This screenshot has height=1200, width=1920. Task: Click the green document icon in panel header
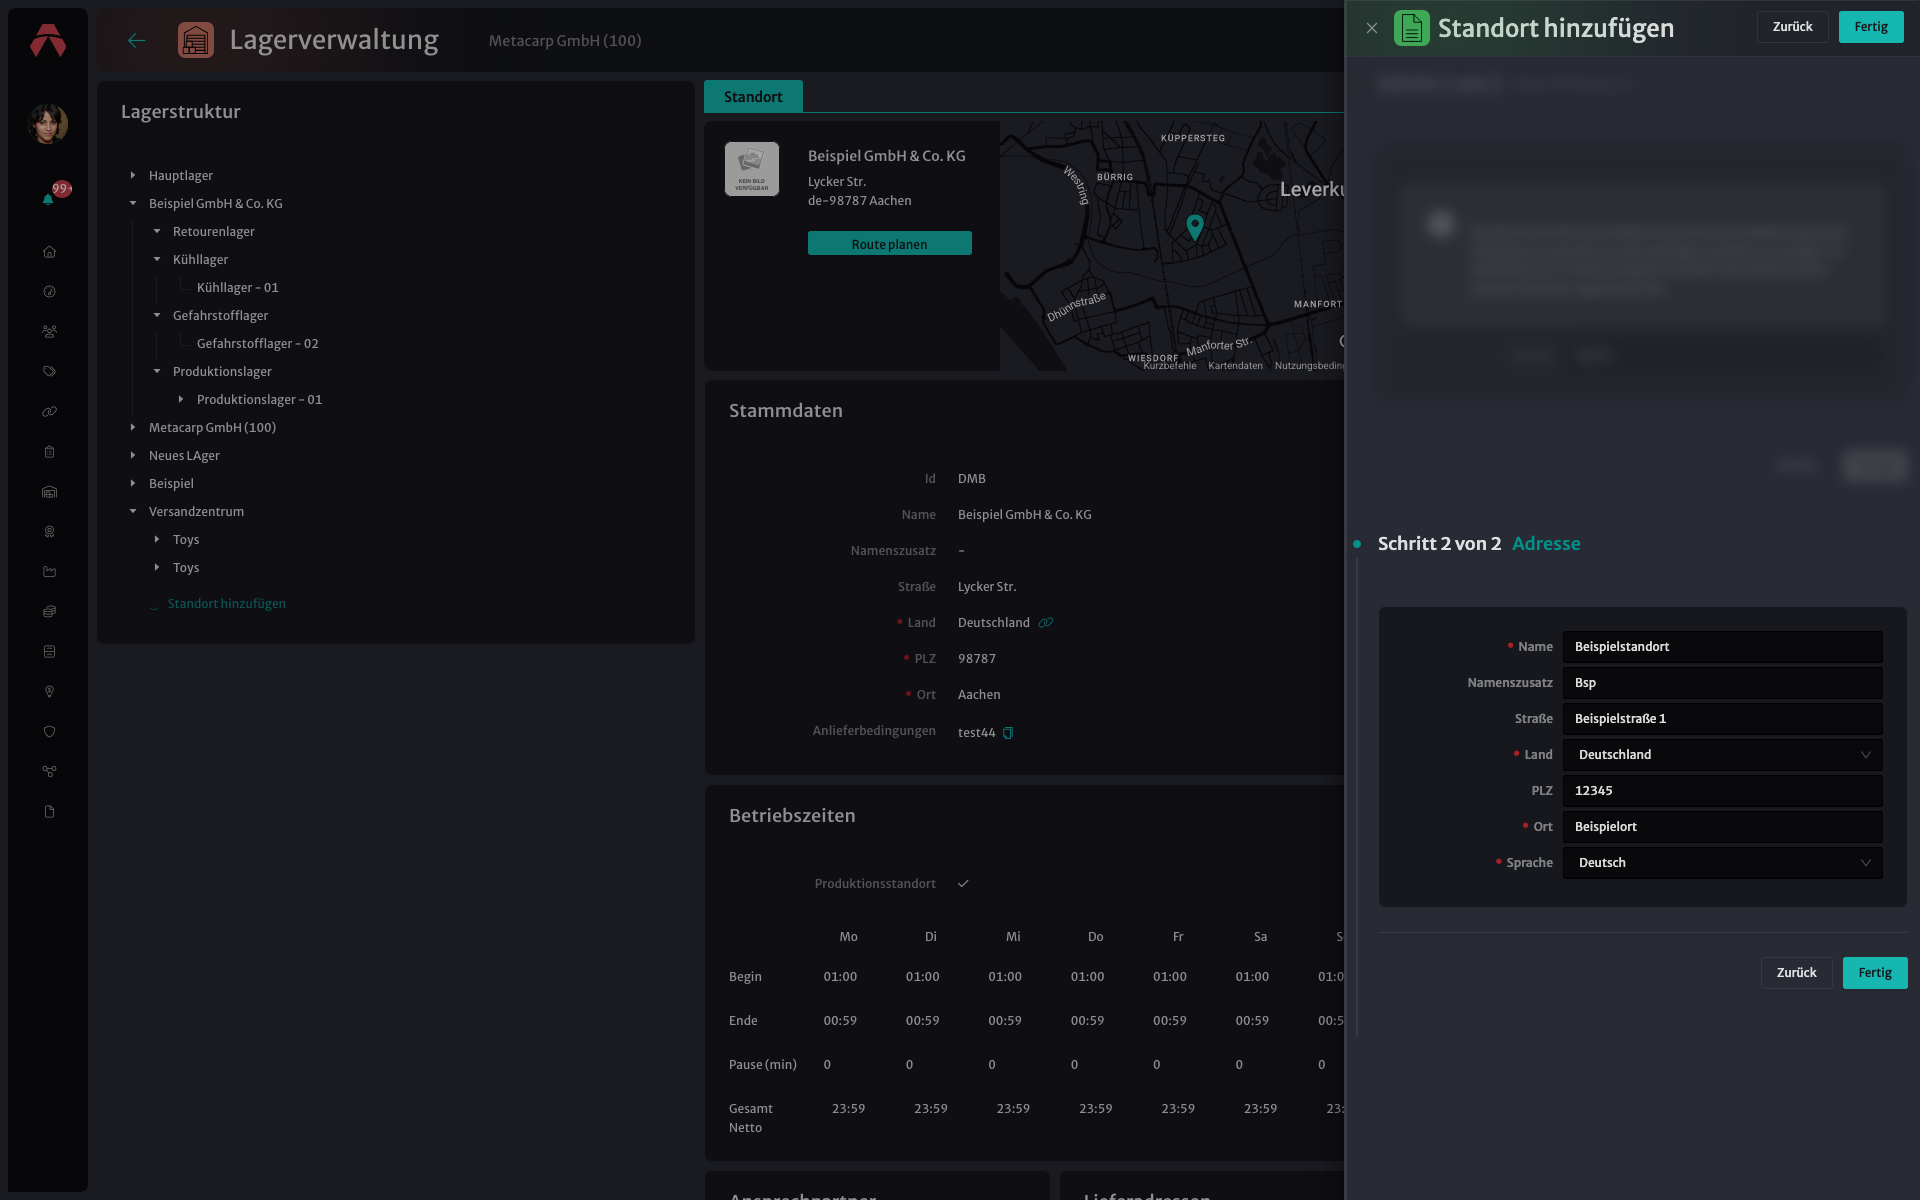click(1411, 28)
